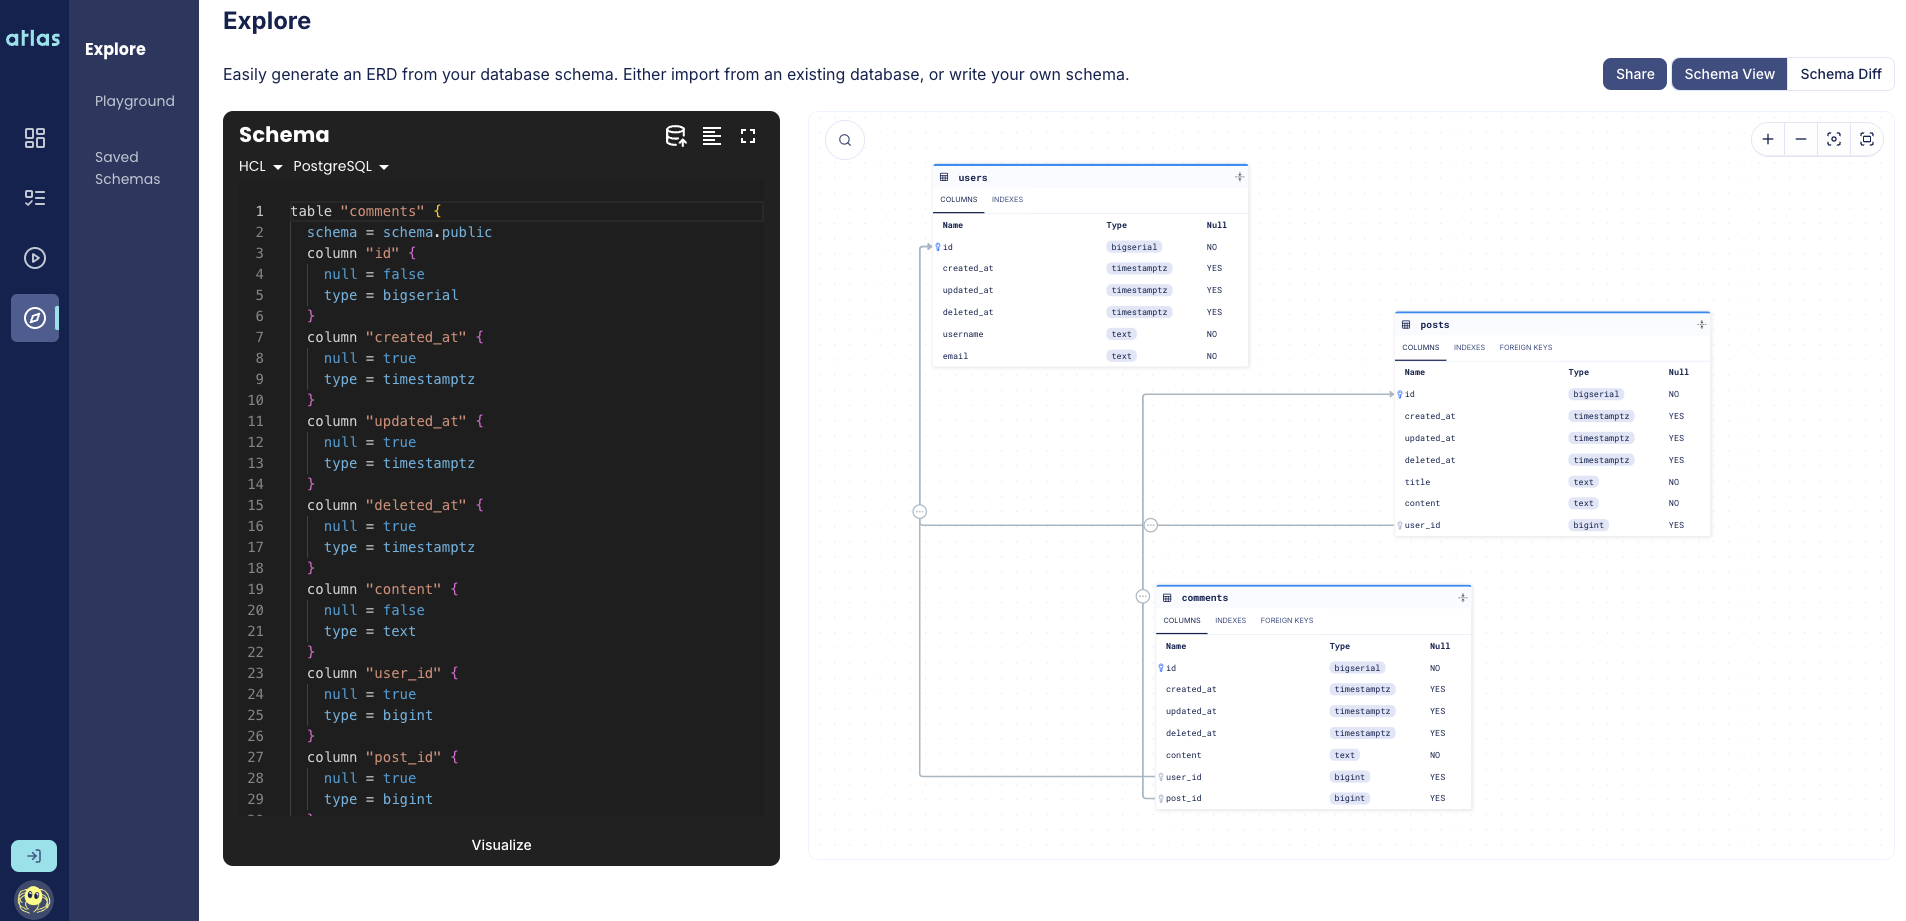This screenshot has height=921, width=1906.
Task: Navigate to the Playground page
Action: click(135, 100)
